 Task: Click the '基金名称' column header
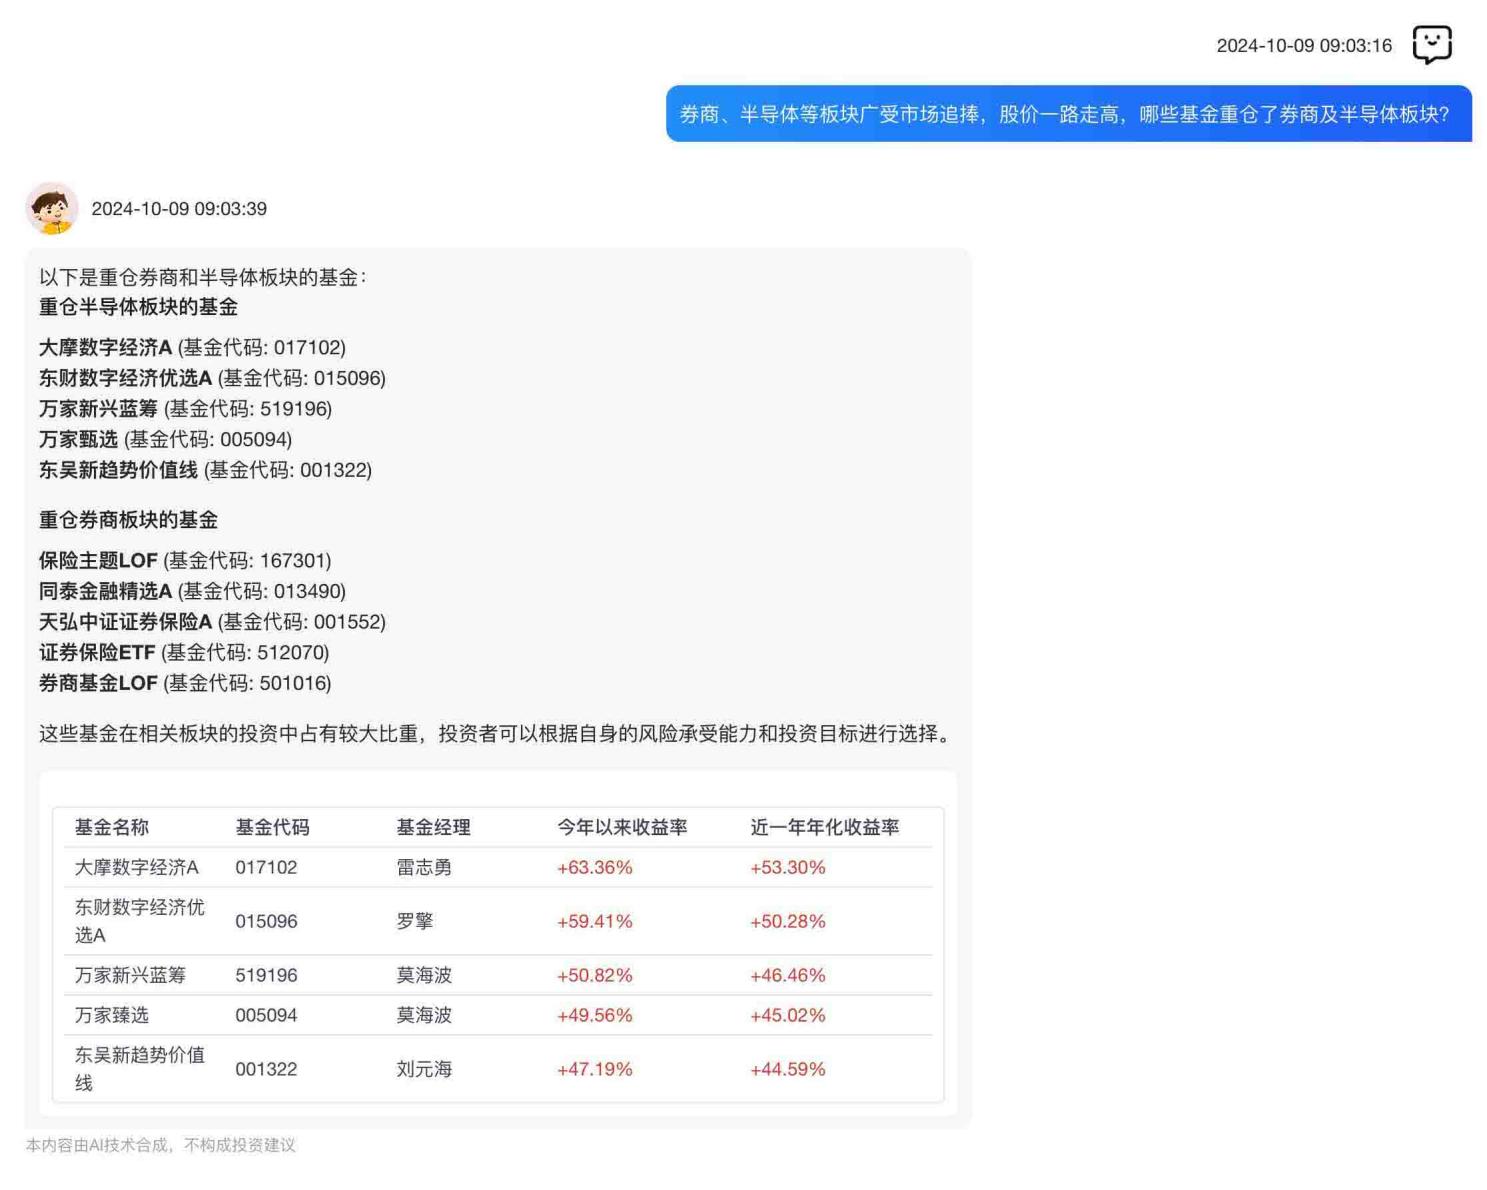(112, 828)
